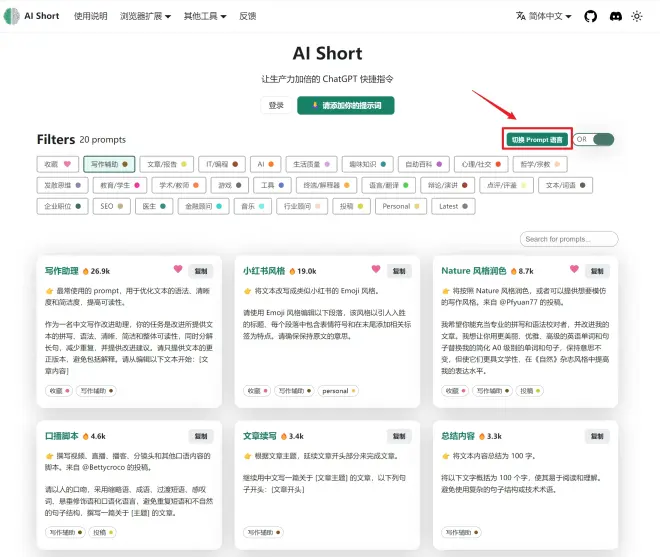660x557 pixels.
Task: Enable the 文本/词语 filter tag
Action: point(565,185)
